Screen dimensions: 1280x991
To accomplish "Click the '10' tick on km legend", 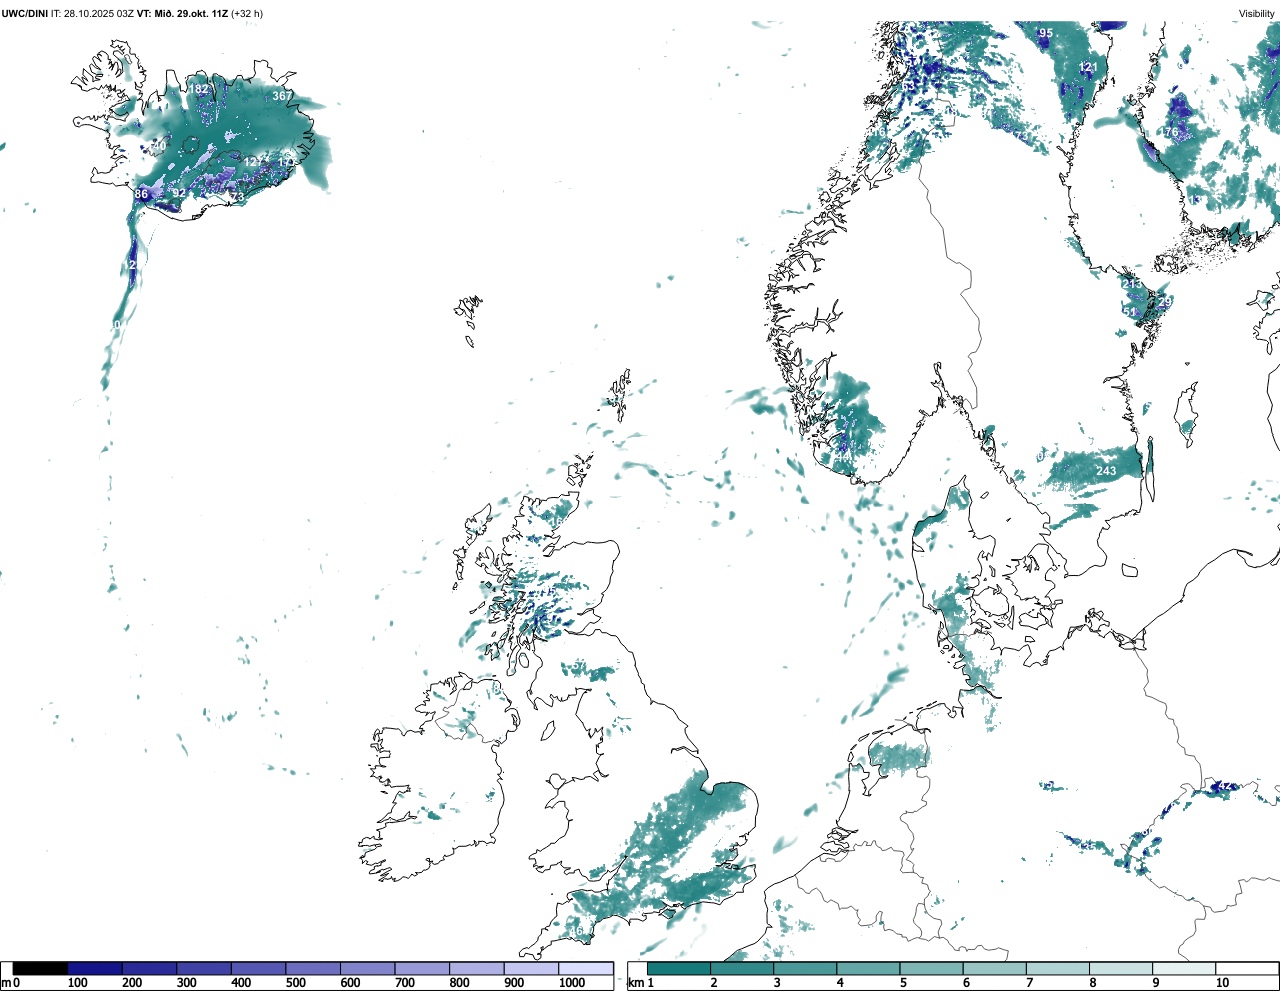I will (1222, 983).
